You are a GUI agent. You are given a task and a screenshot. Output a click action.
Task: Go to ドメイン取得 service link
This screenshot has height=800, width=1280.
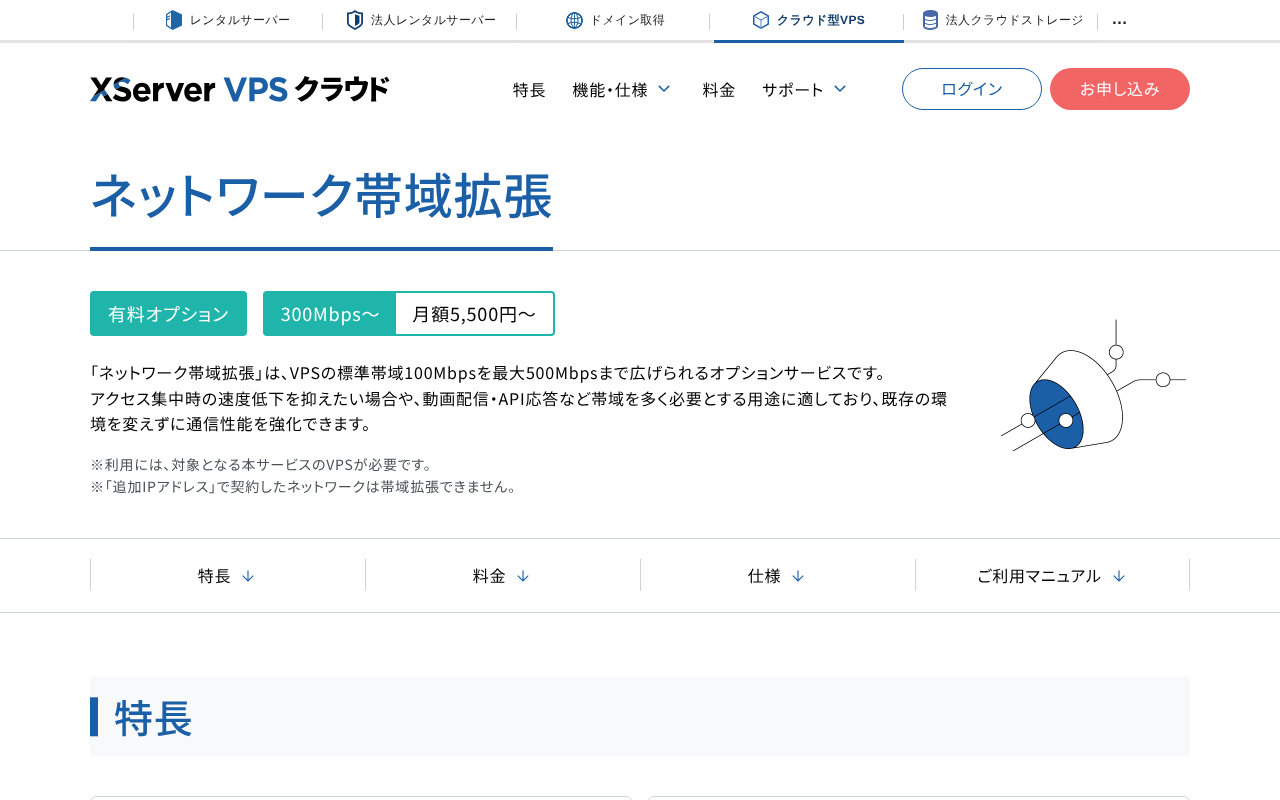(614, 21)
